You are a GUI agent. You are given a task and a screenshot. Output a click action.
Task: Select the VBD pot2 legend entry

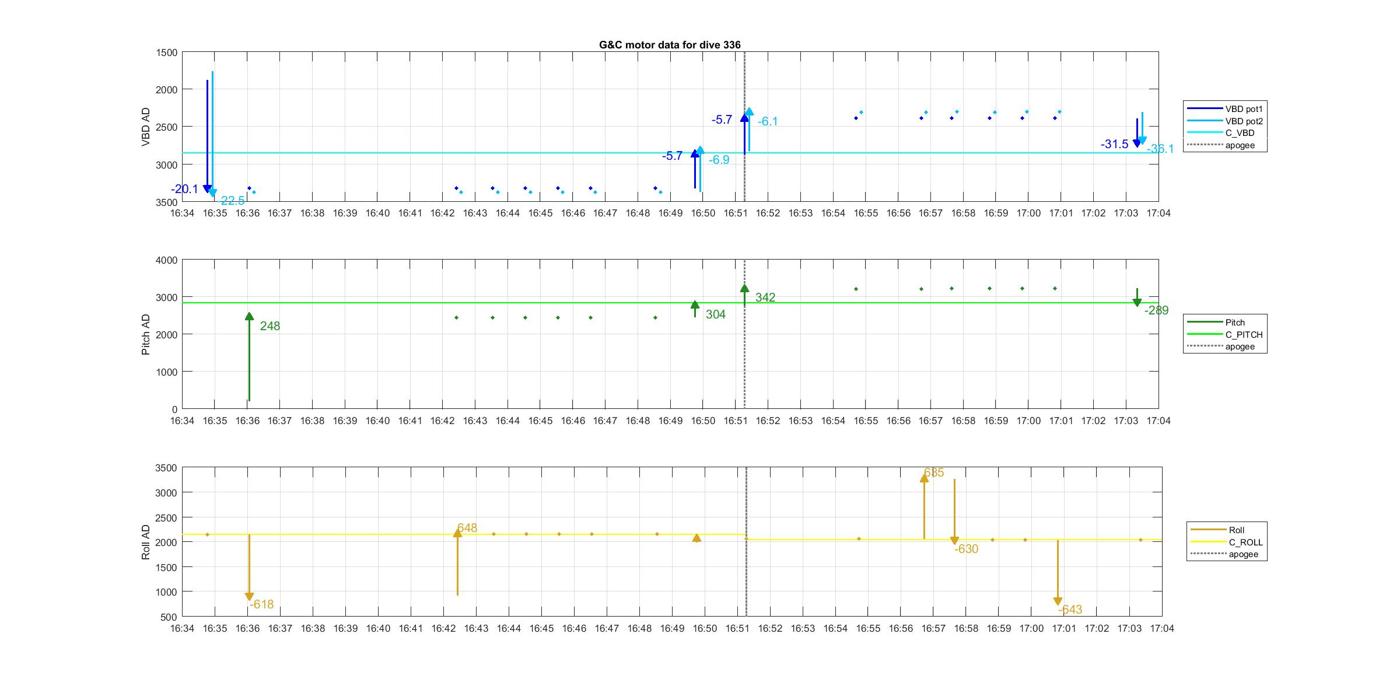[x=1223, y=120]
